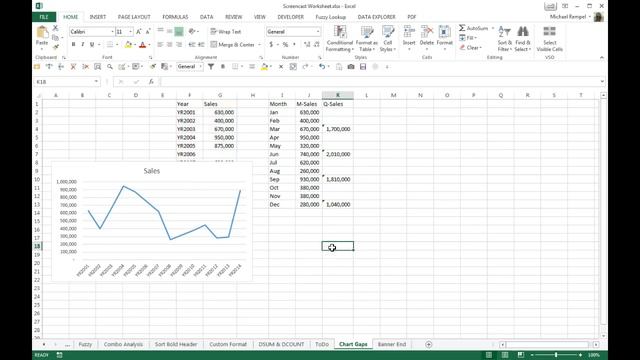Open the Font Color dropdown arrow
640x360 pixels.
(149, 44)
